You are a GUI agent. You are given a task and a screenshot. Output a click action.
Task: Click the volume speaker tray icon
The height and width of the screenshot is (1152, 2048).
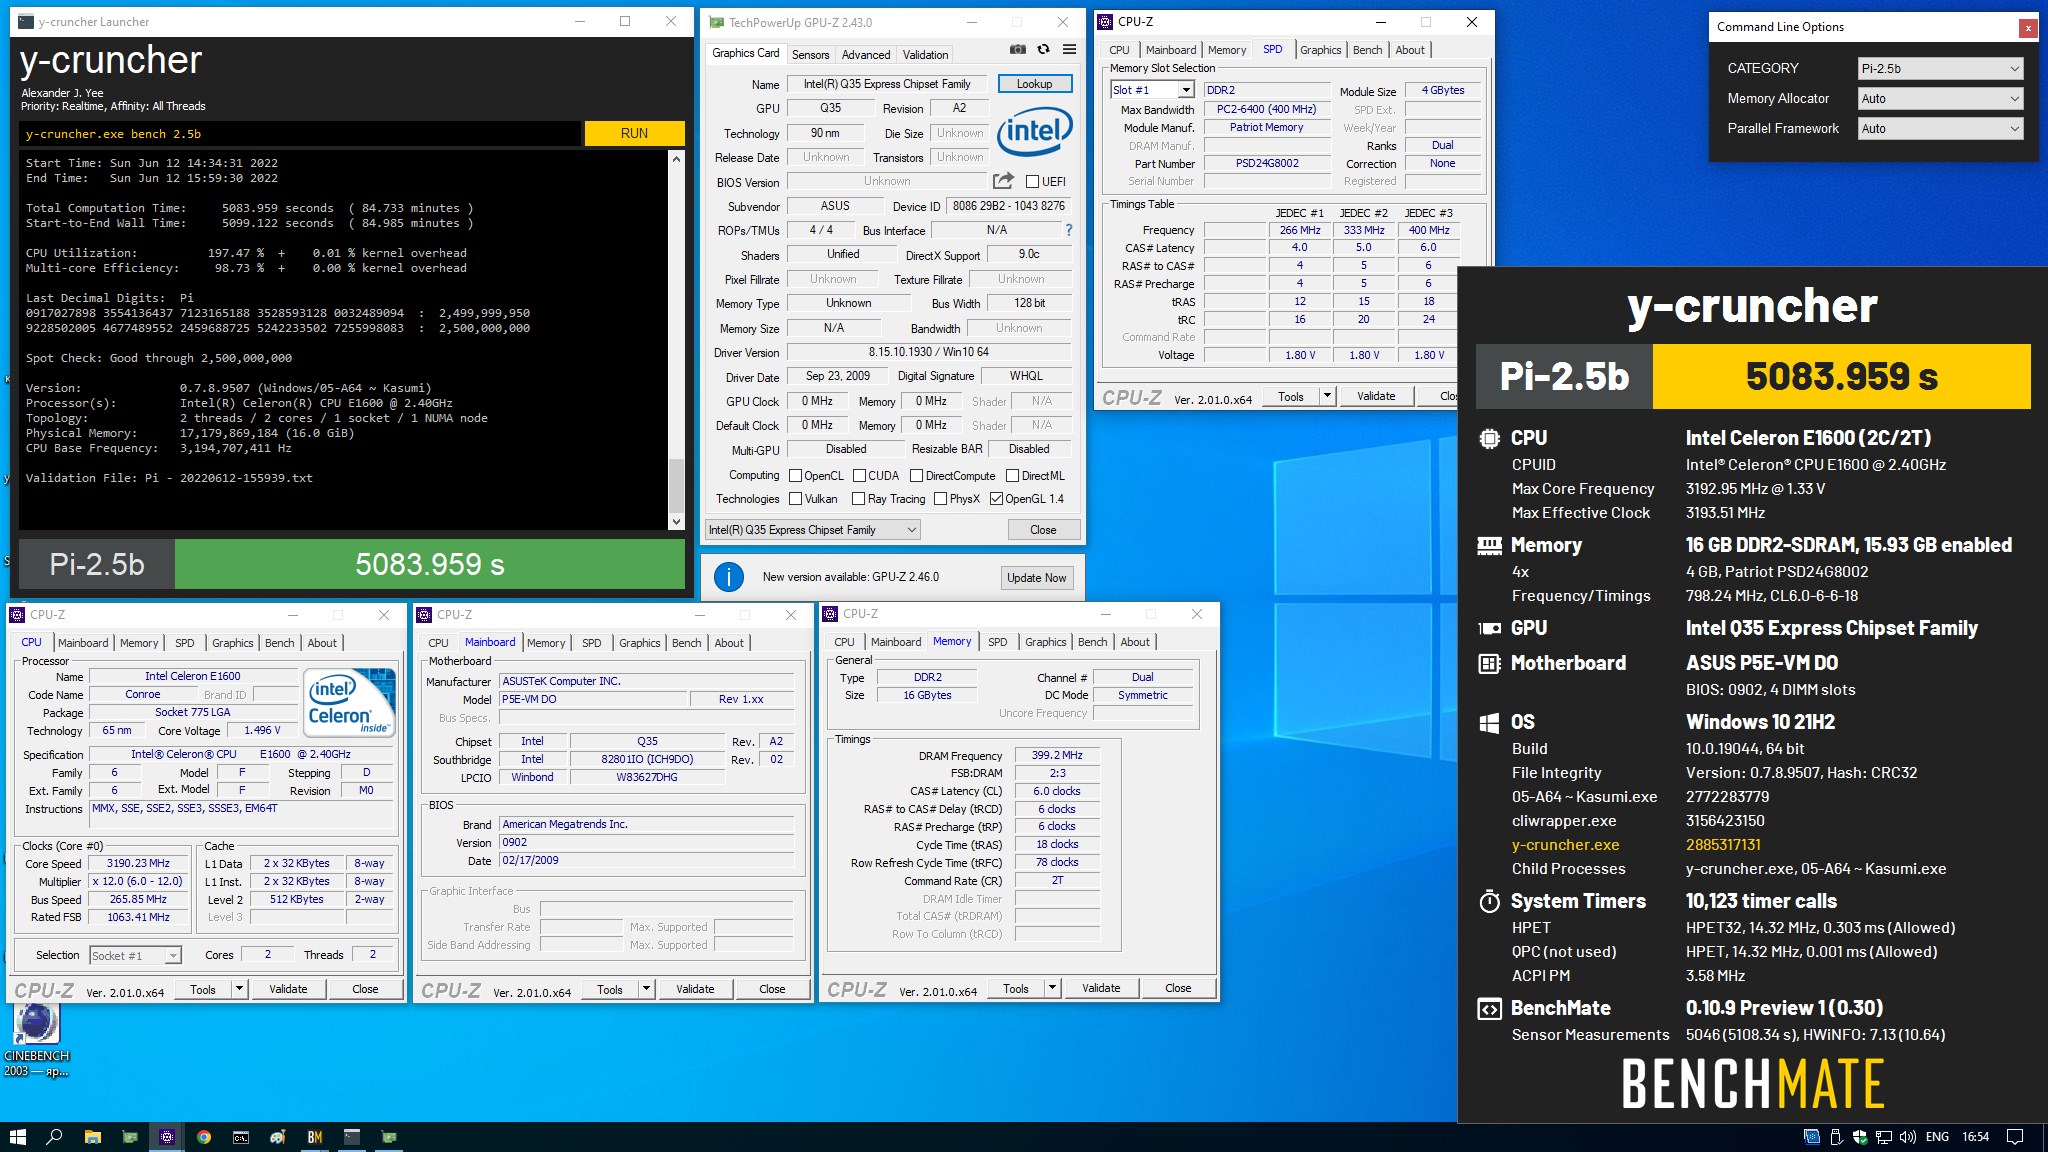point(1907,1137)
